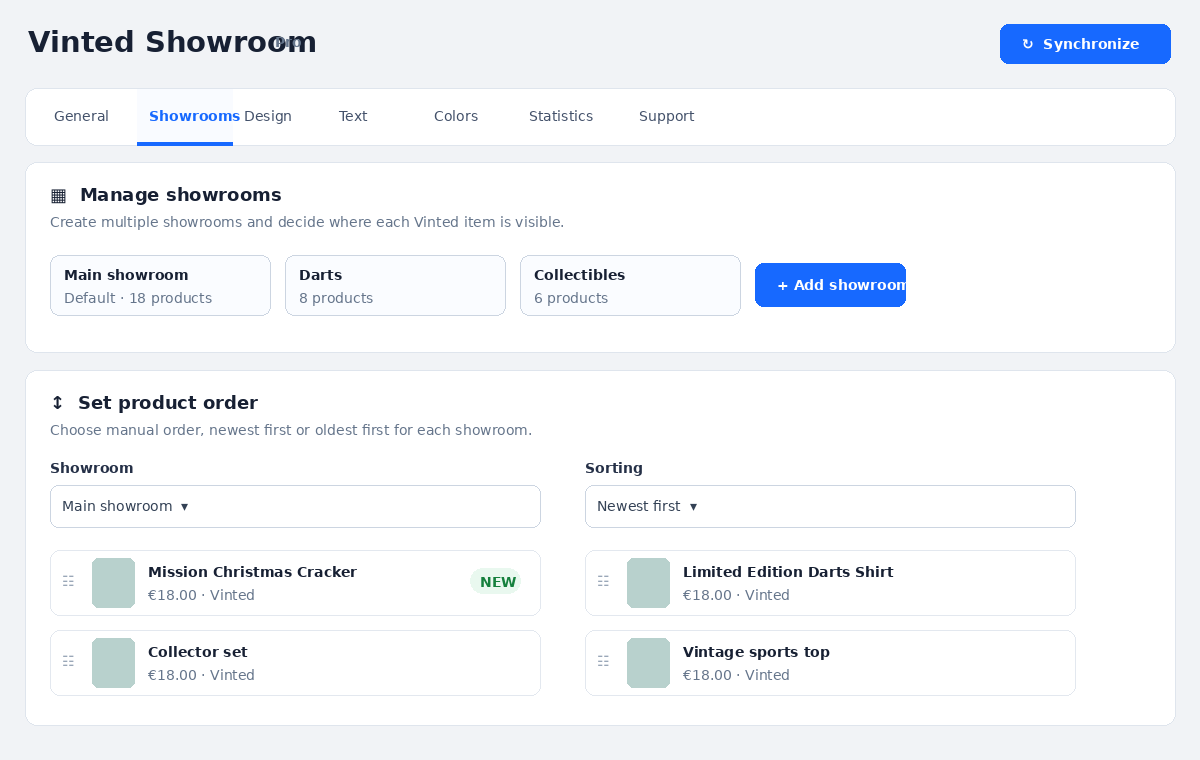
Task: Click the 'Manage showrooms' section heading
Action: 181,195
